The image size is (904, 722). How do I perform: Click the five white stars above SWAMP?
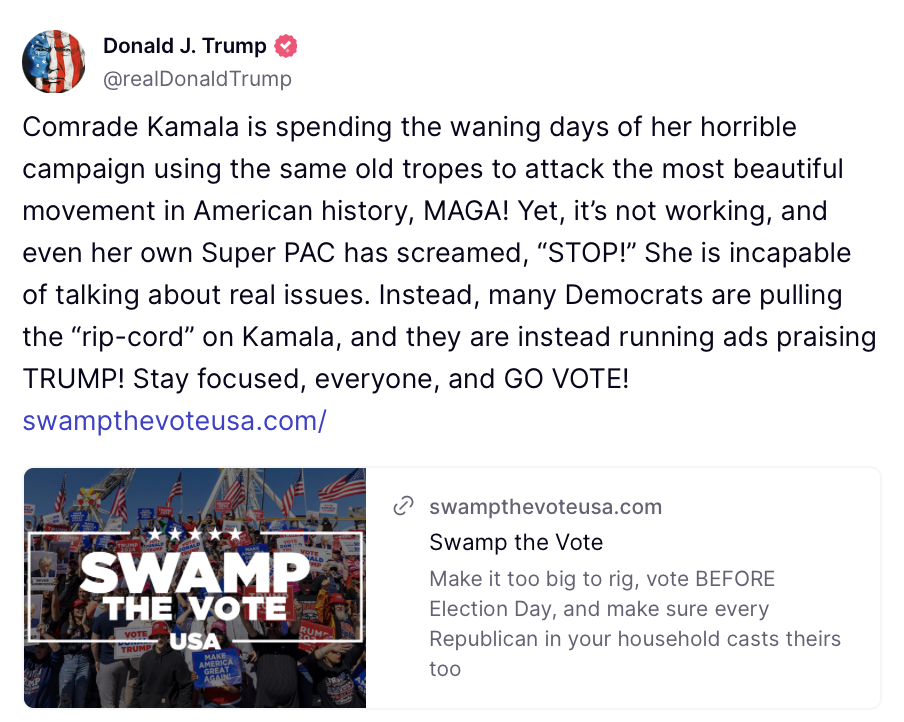[194, 534]
